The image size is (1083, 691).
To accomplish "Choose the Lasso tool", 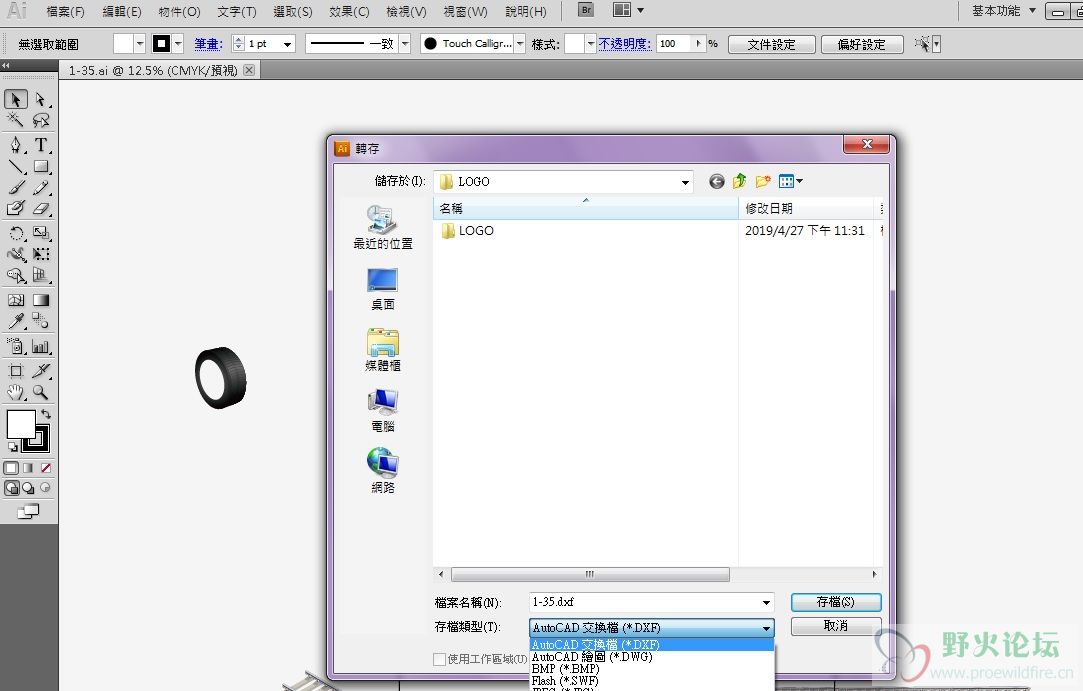I will (x=41, y=120).
